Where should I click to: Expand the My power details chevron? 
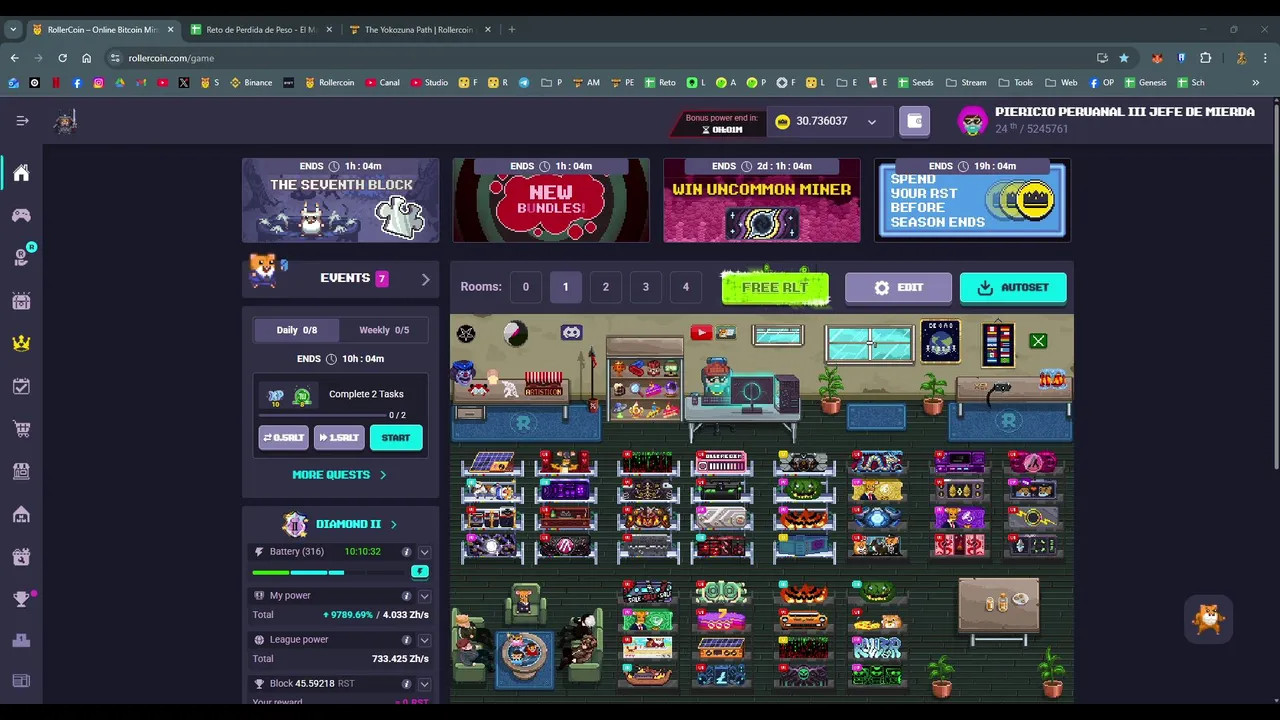click(x=424, y=595)
